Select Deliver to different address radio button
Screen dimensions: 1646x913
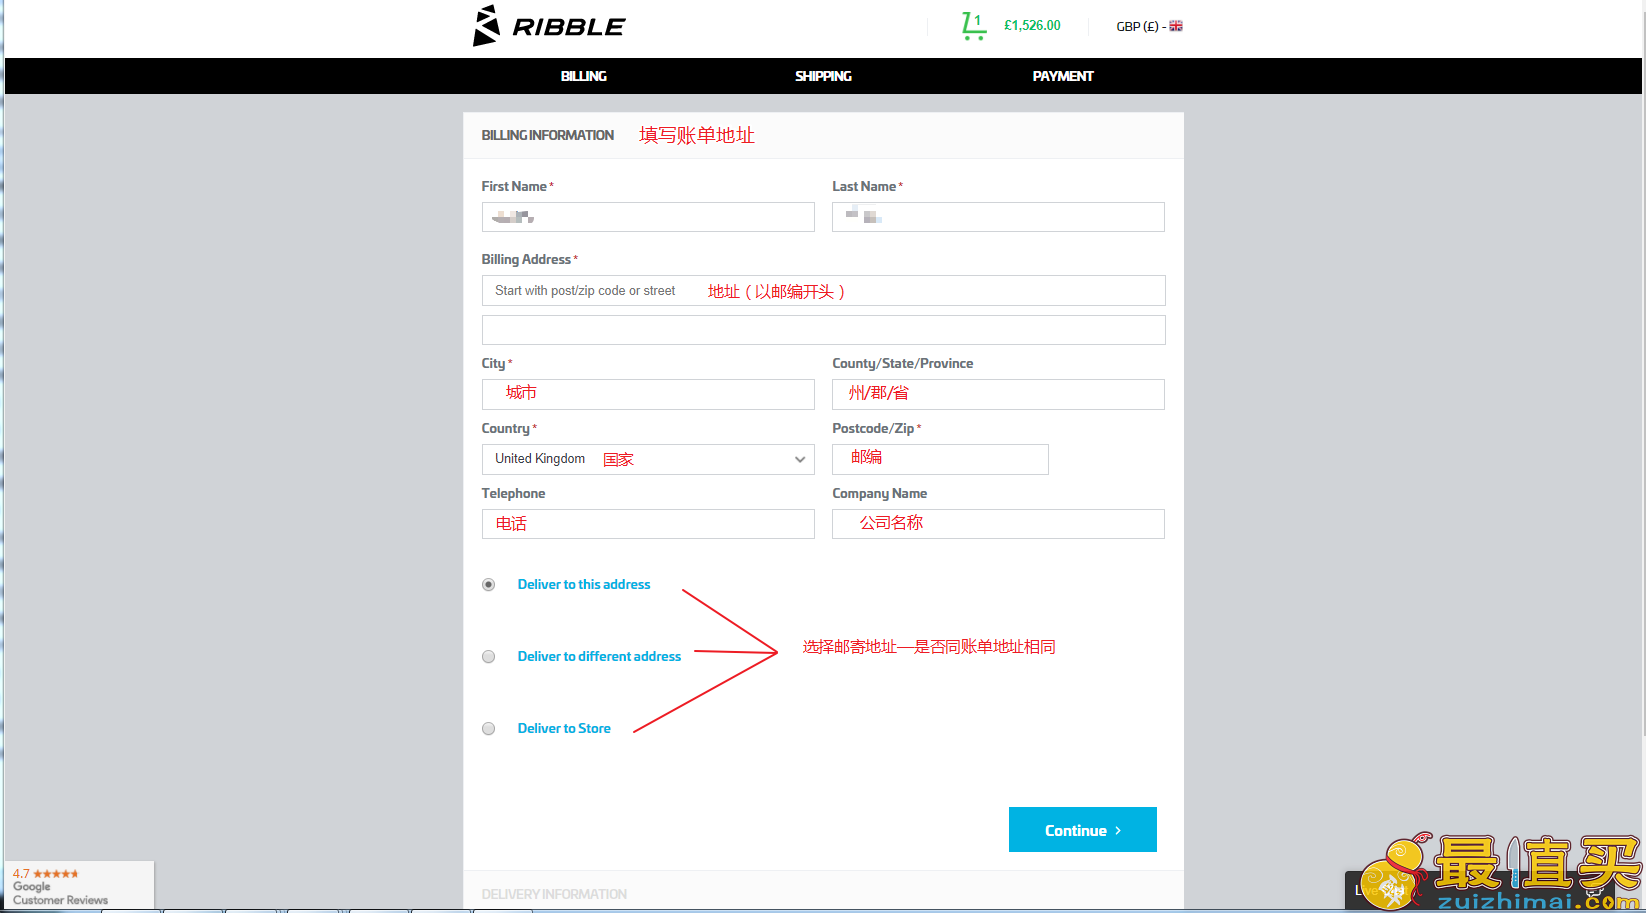[x=489, y=657]
